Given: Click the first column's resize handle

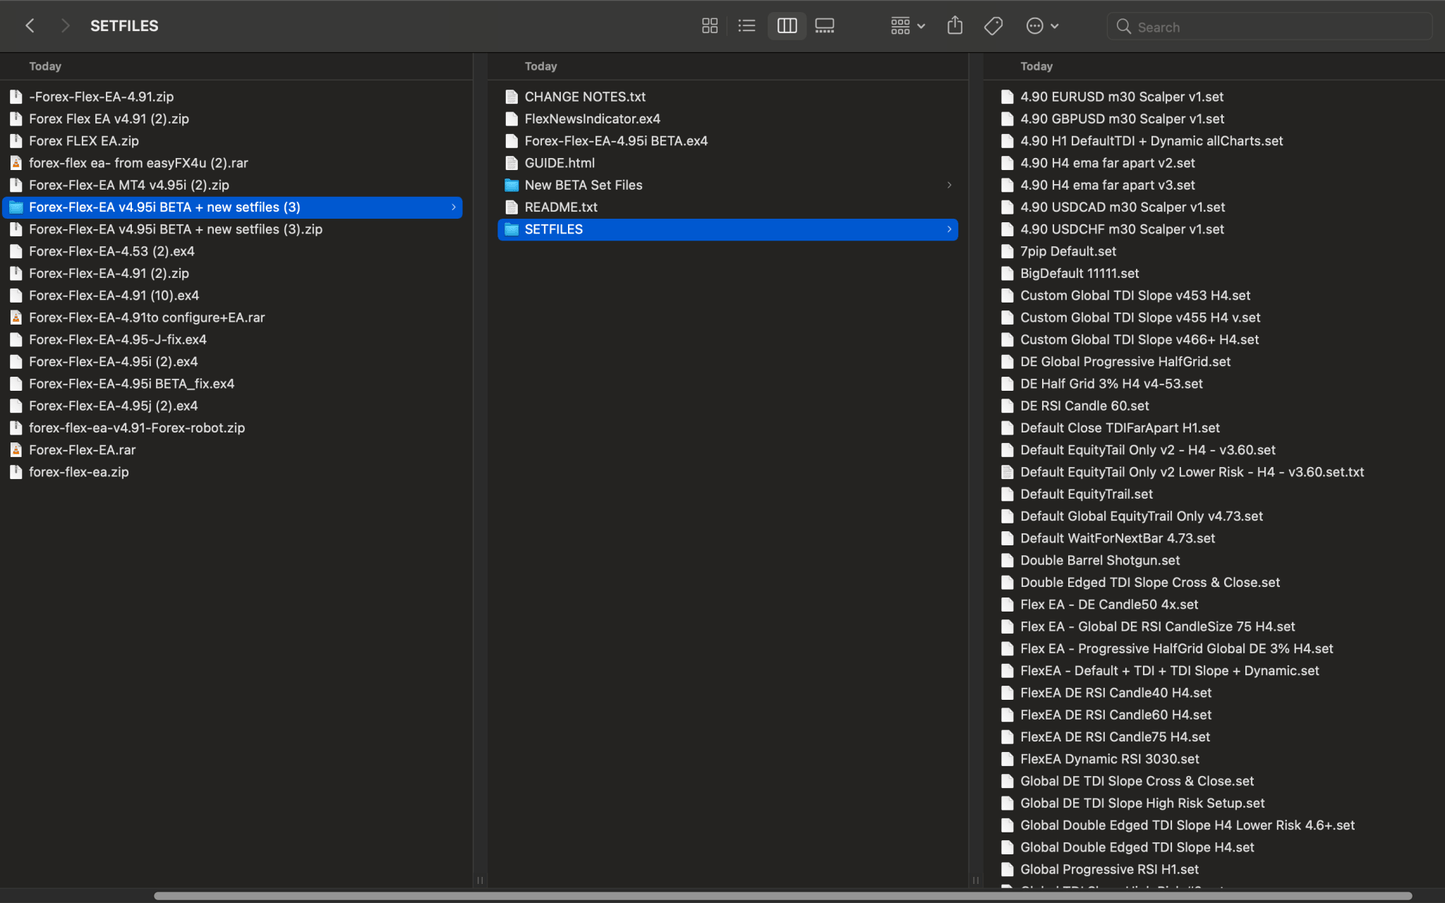Looking at the screenshot, I should (x=480, y=880).
